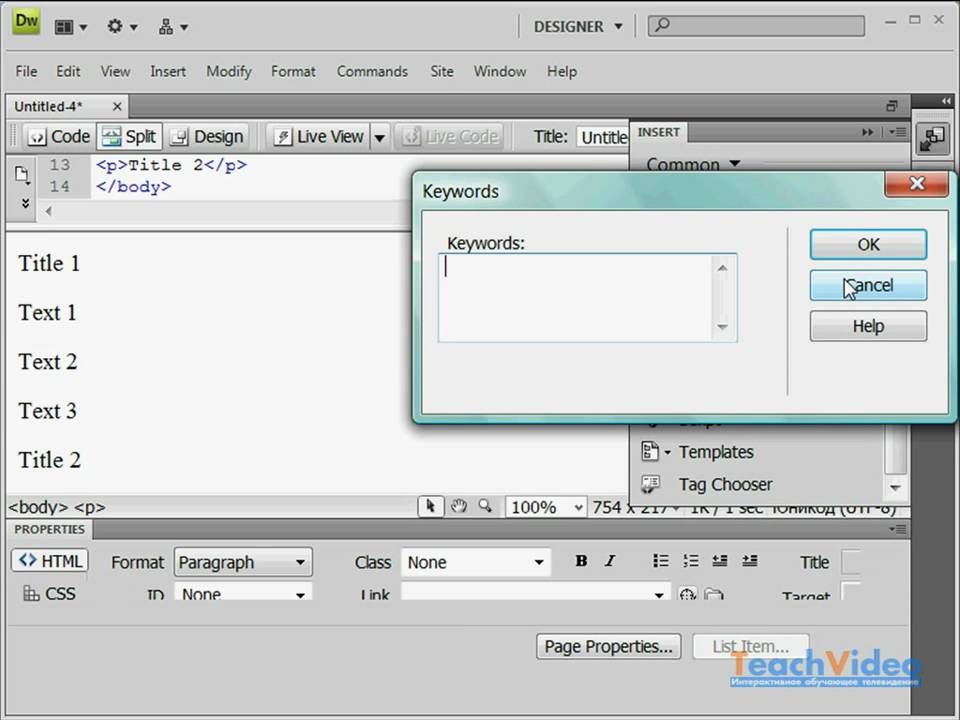Image resolution: width=960 pixels, height=720 pixels.
Task: Open the Help menu
Action: tap(561, 72)
